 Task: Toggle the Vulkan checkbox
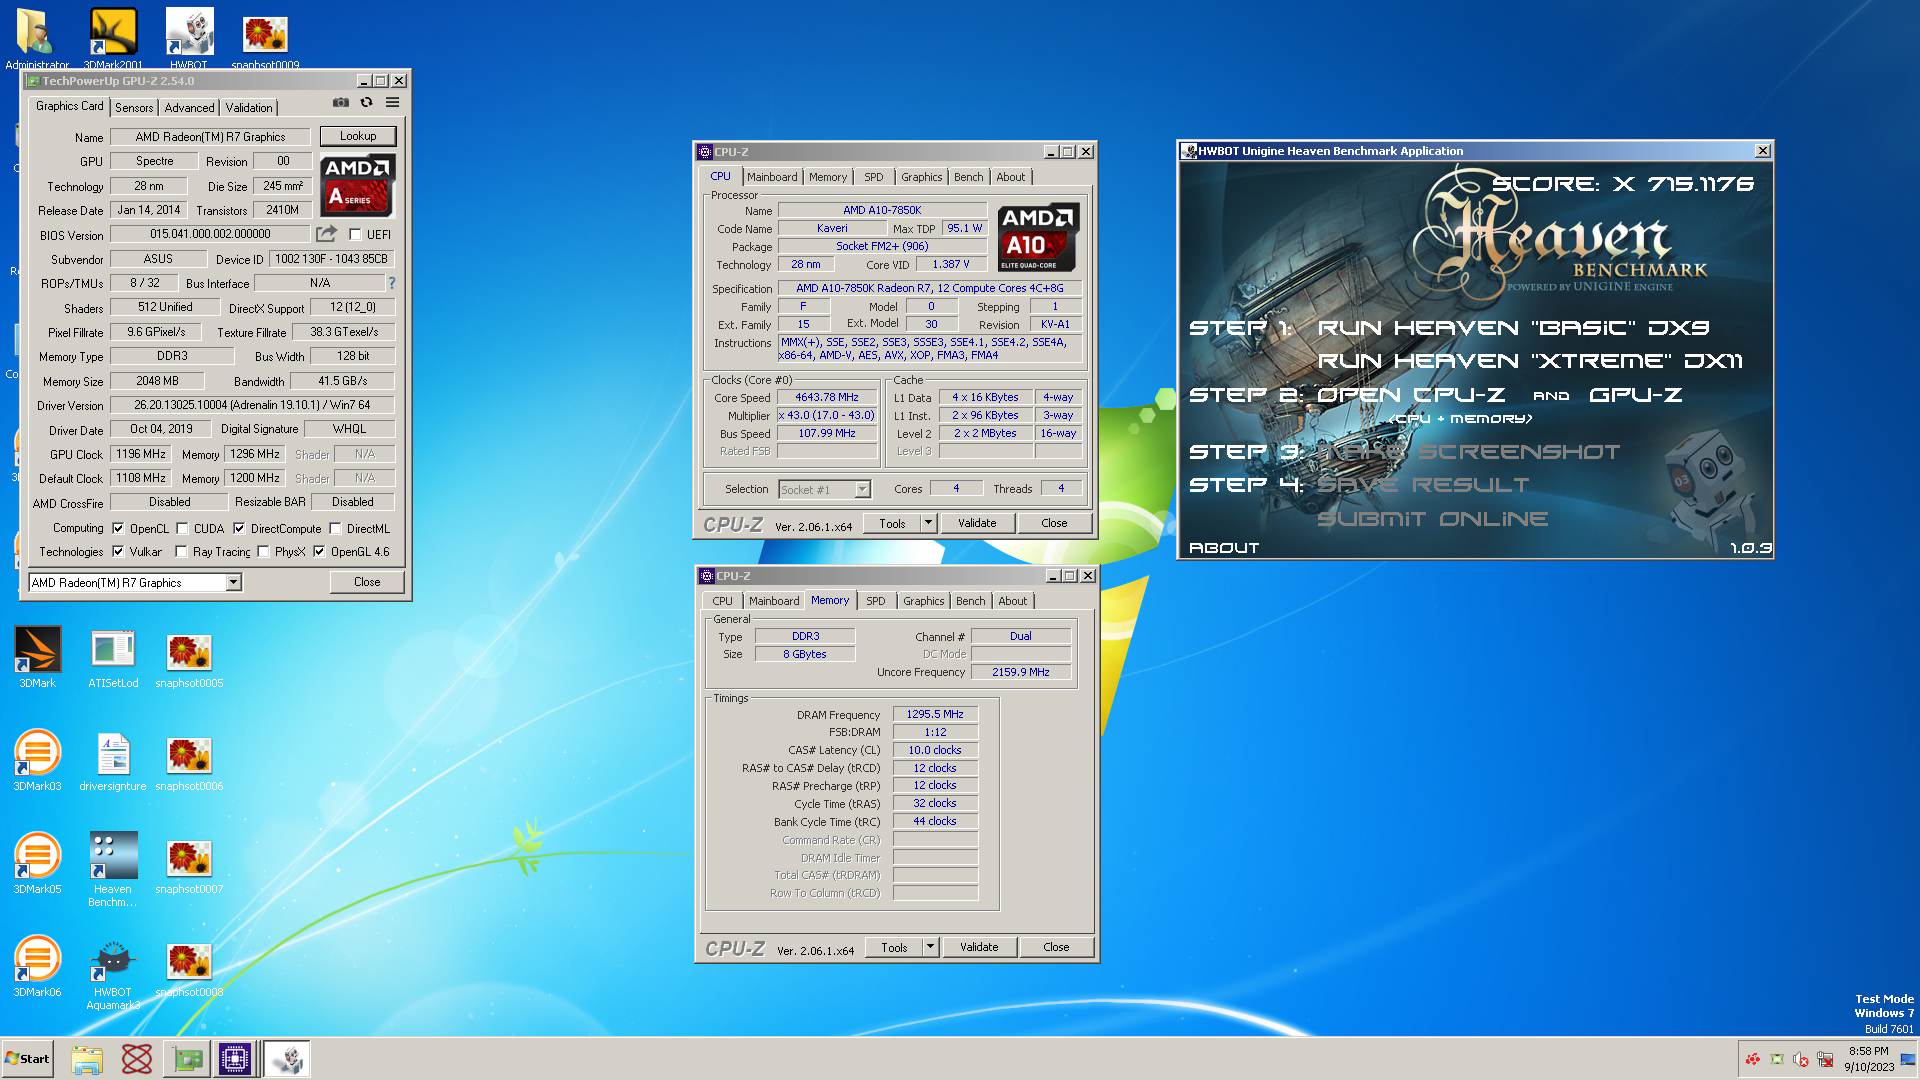[118, 552]
